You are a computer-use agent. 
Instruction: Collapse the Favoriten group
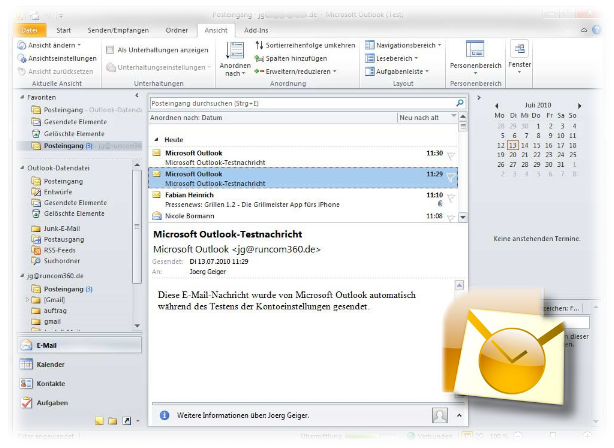click(x=22, y=97)
